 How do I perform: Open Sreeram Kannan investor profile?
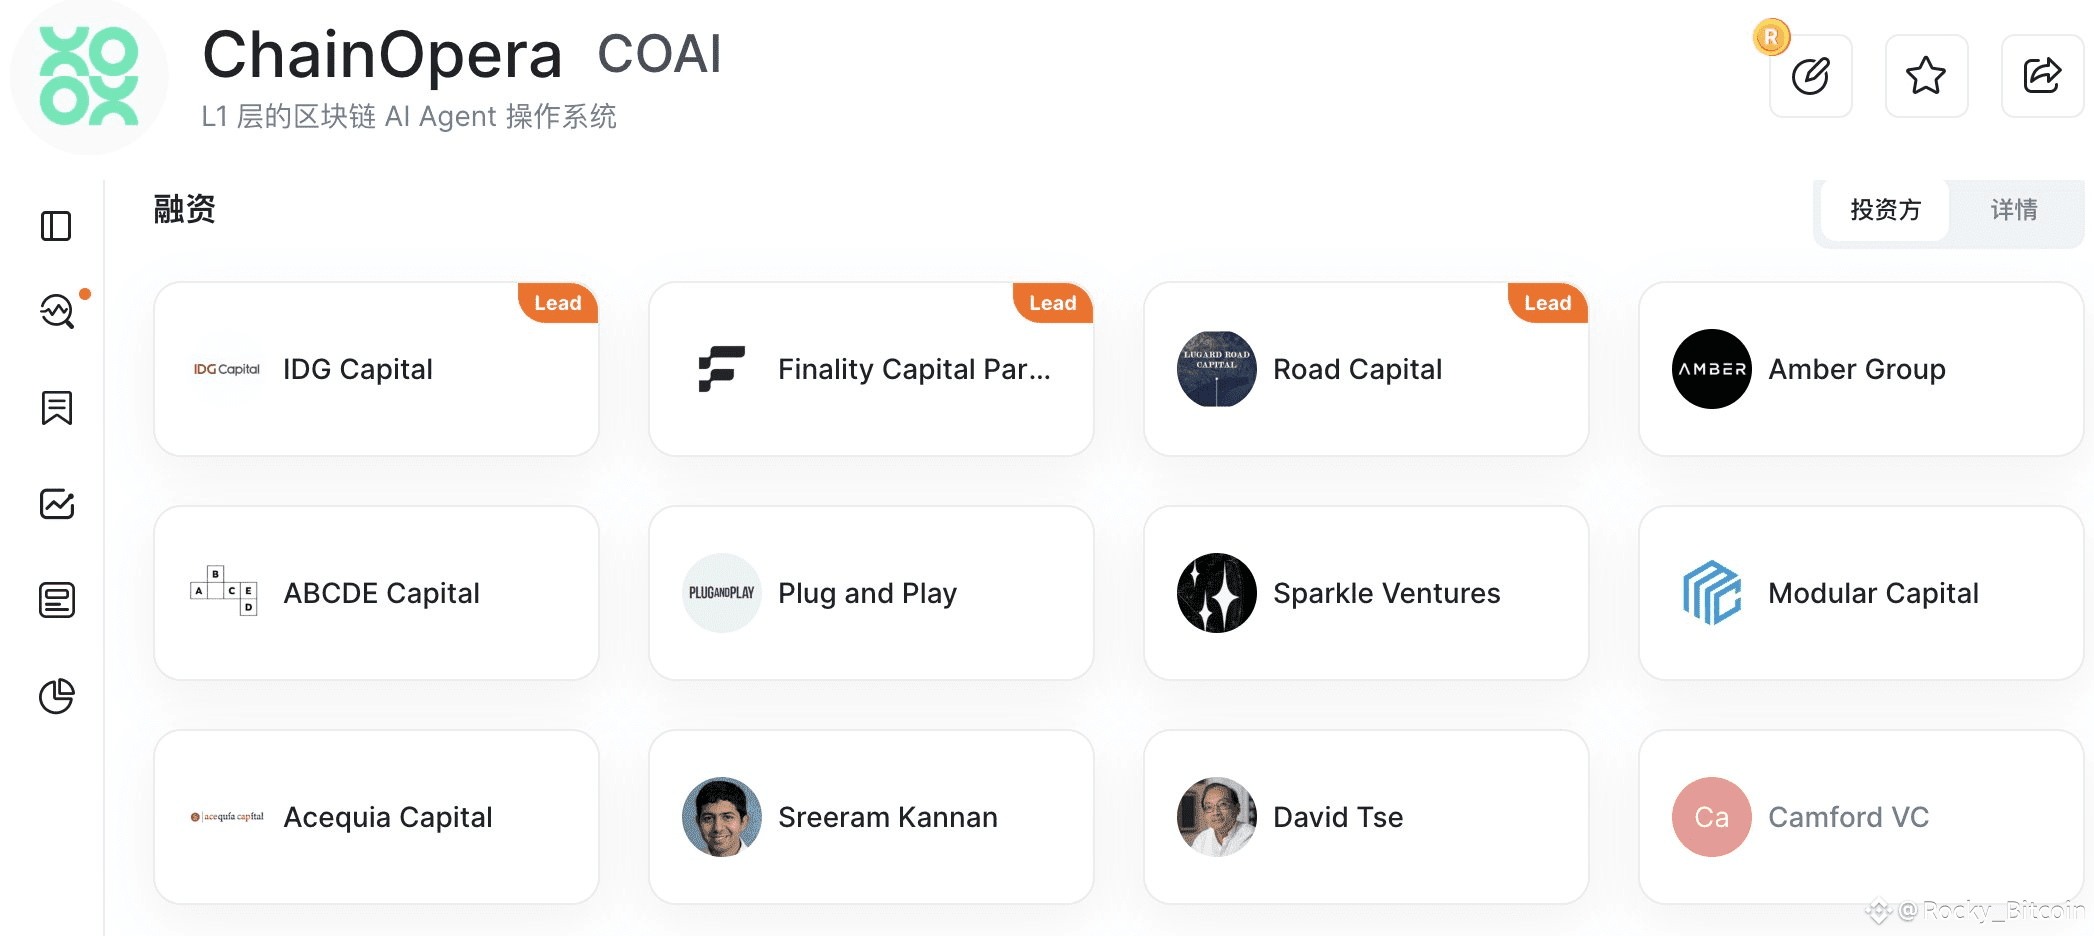click(x=871, y=817)
